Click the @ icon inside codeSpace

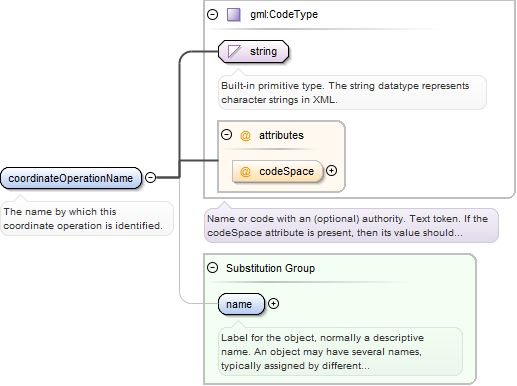245,171
